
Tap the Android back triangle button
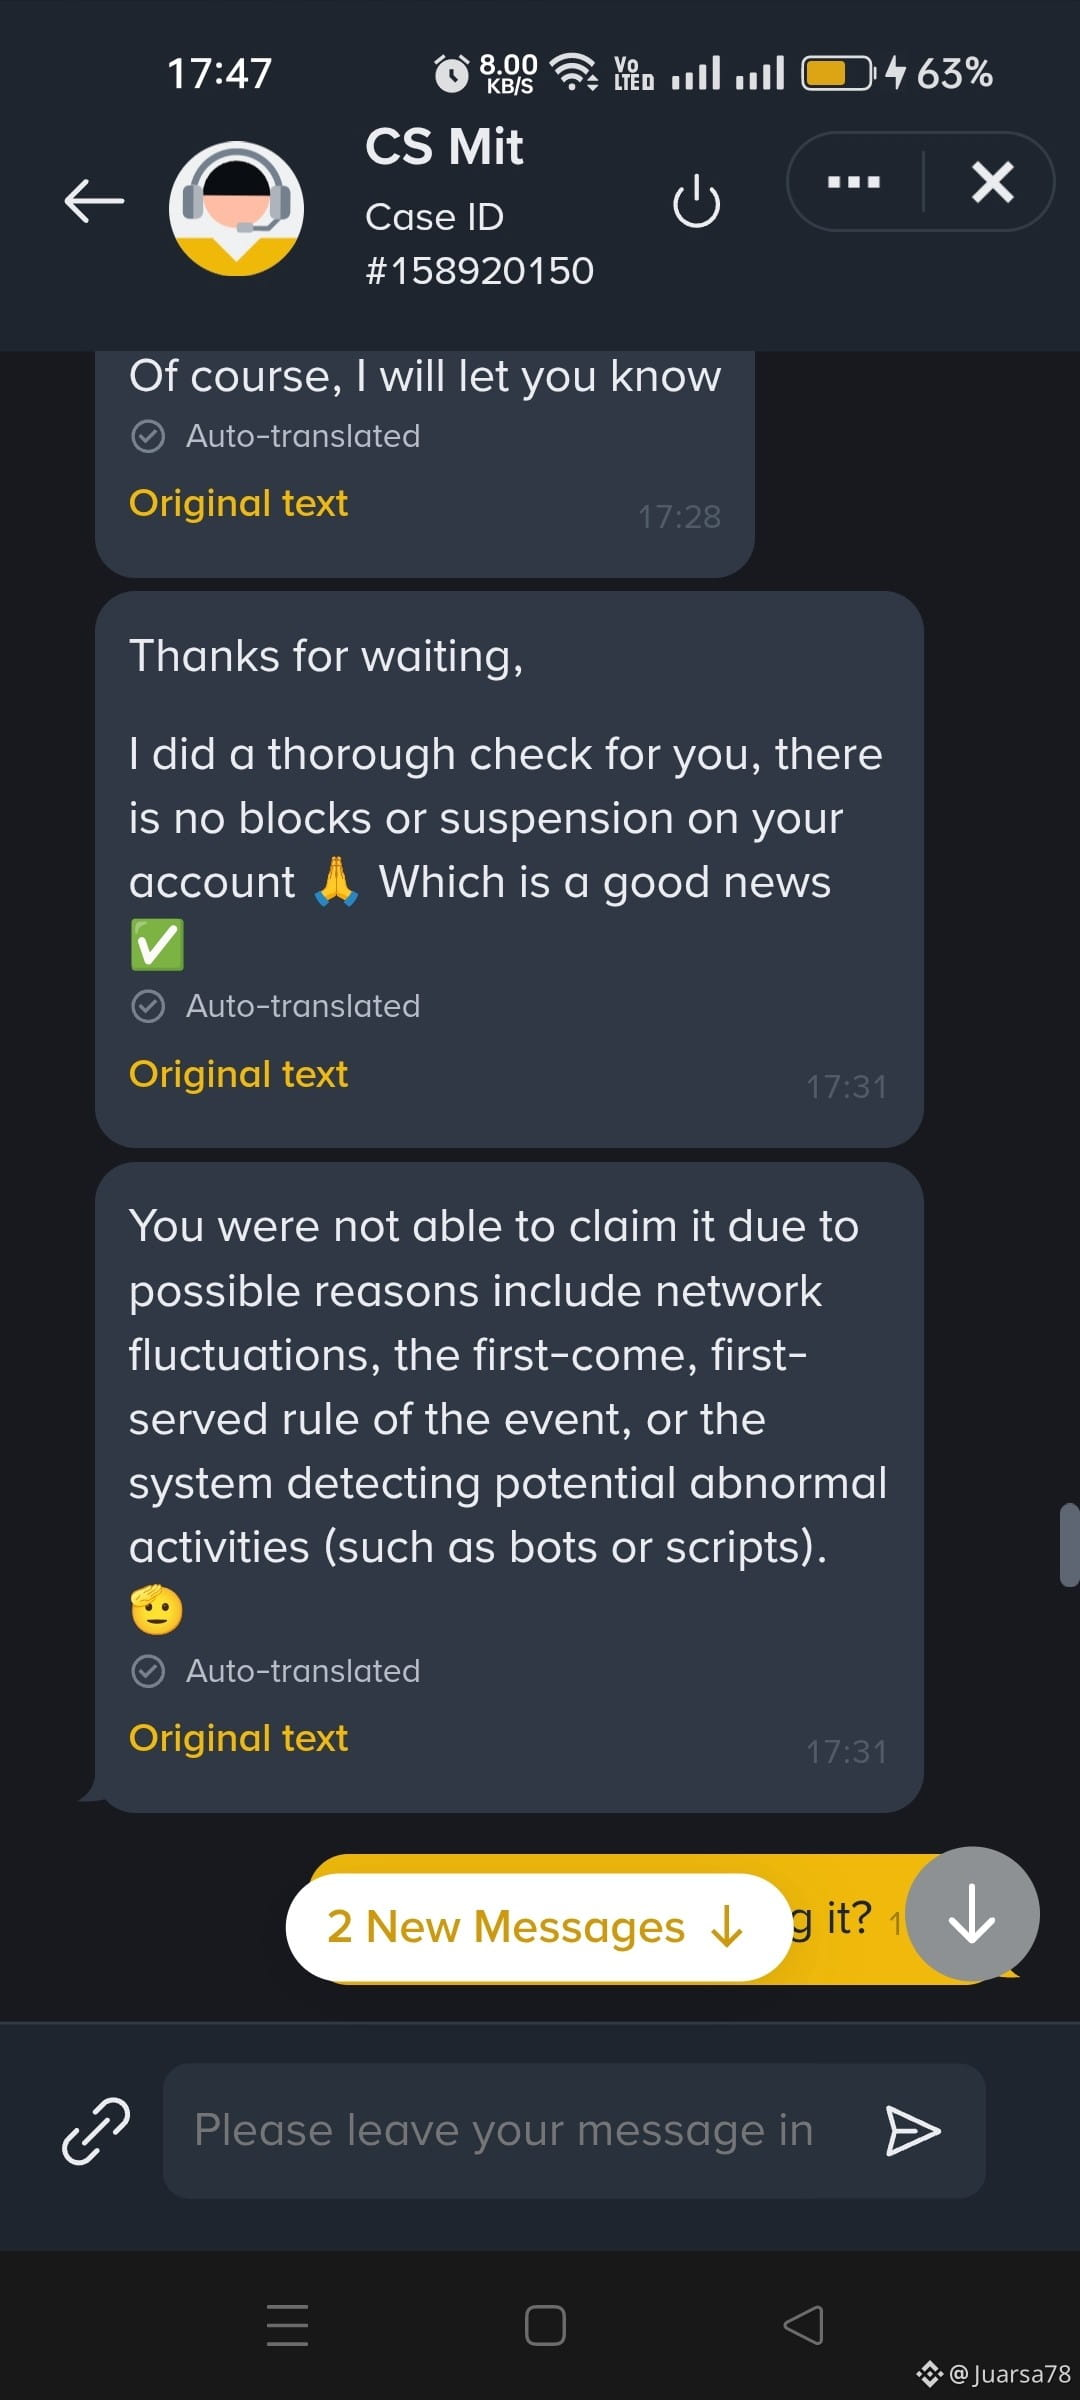point(803,2325)
